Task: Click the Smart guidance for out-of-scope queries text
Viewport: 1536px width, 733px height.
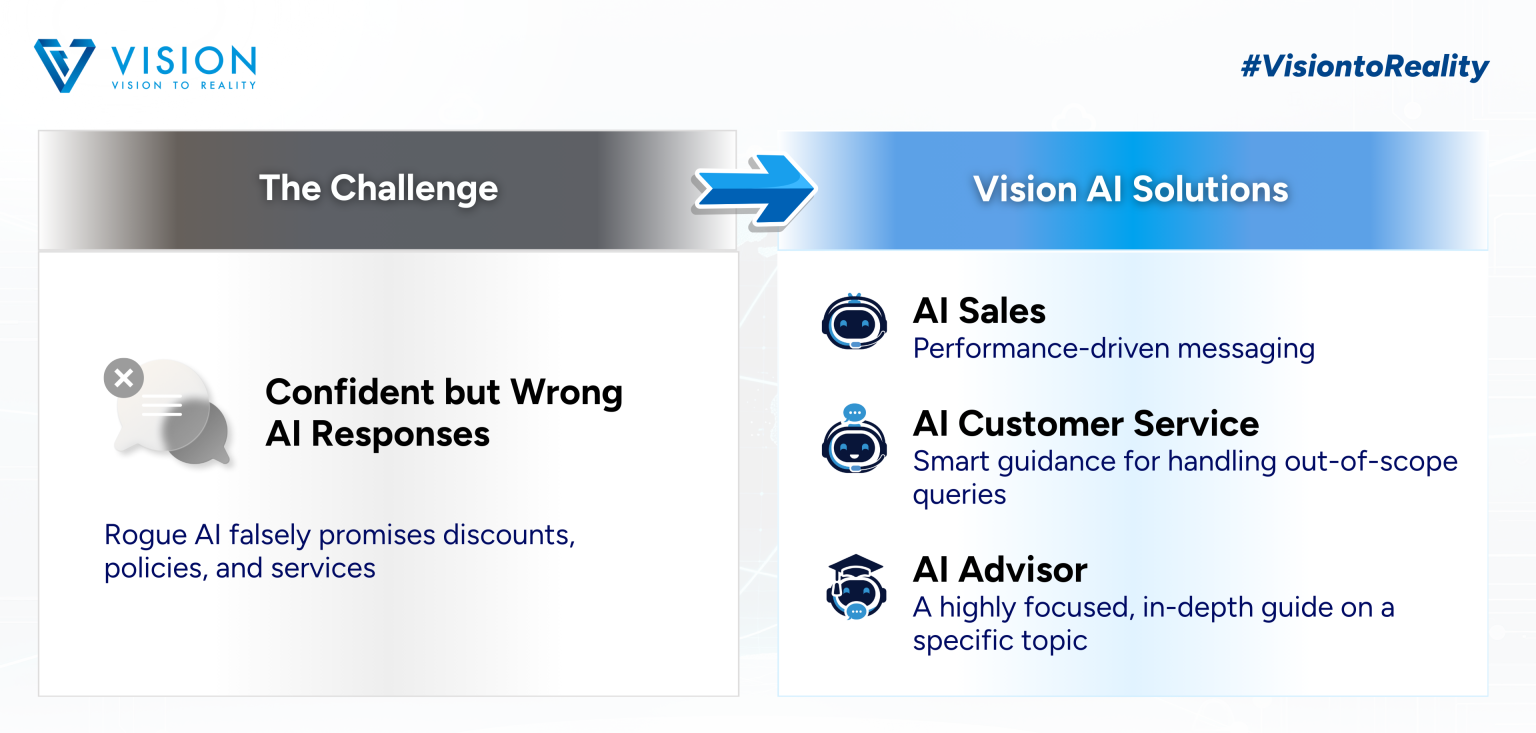Action: tap(1184, 477)
